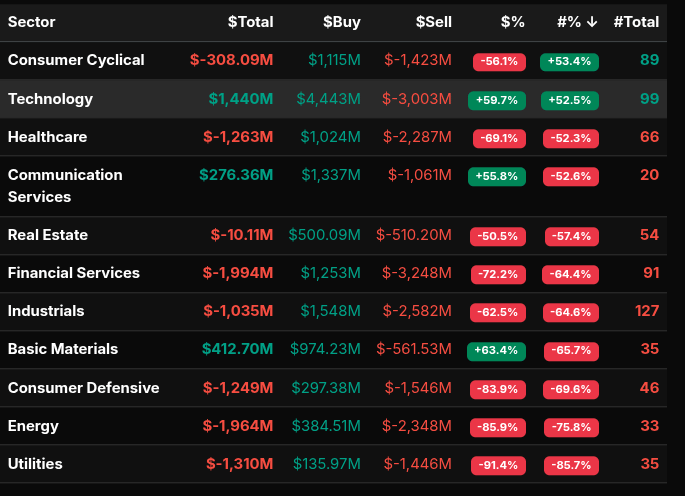
Task: Click the #Total column header
Action: (x=636, y=22)
